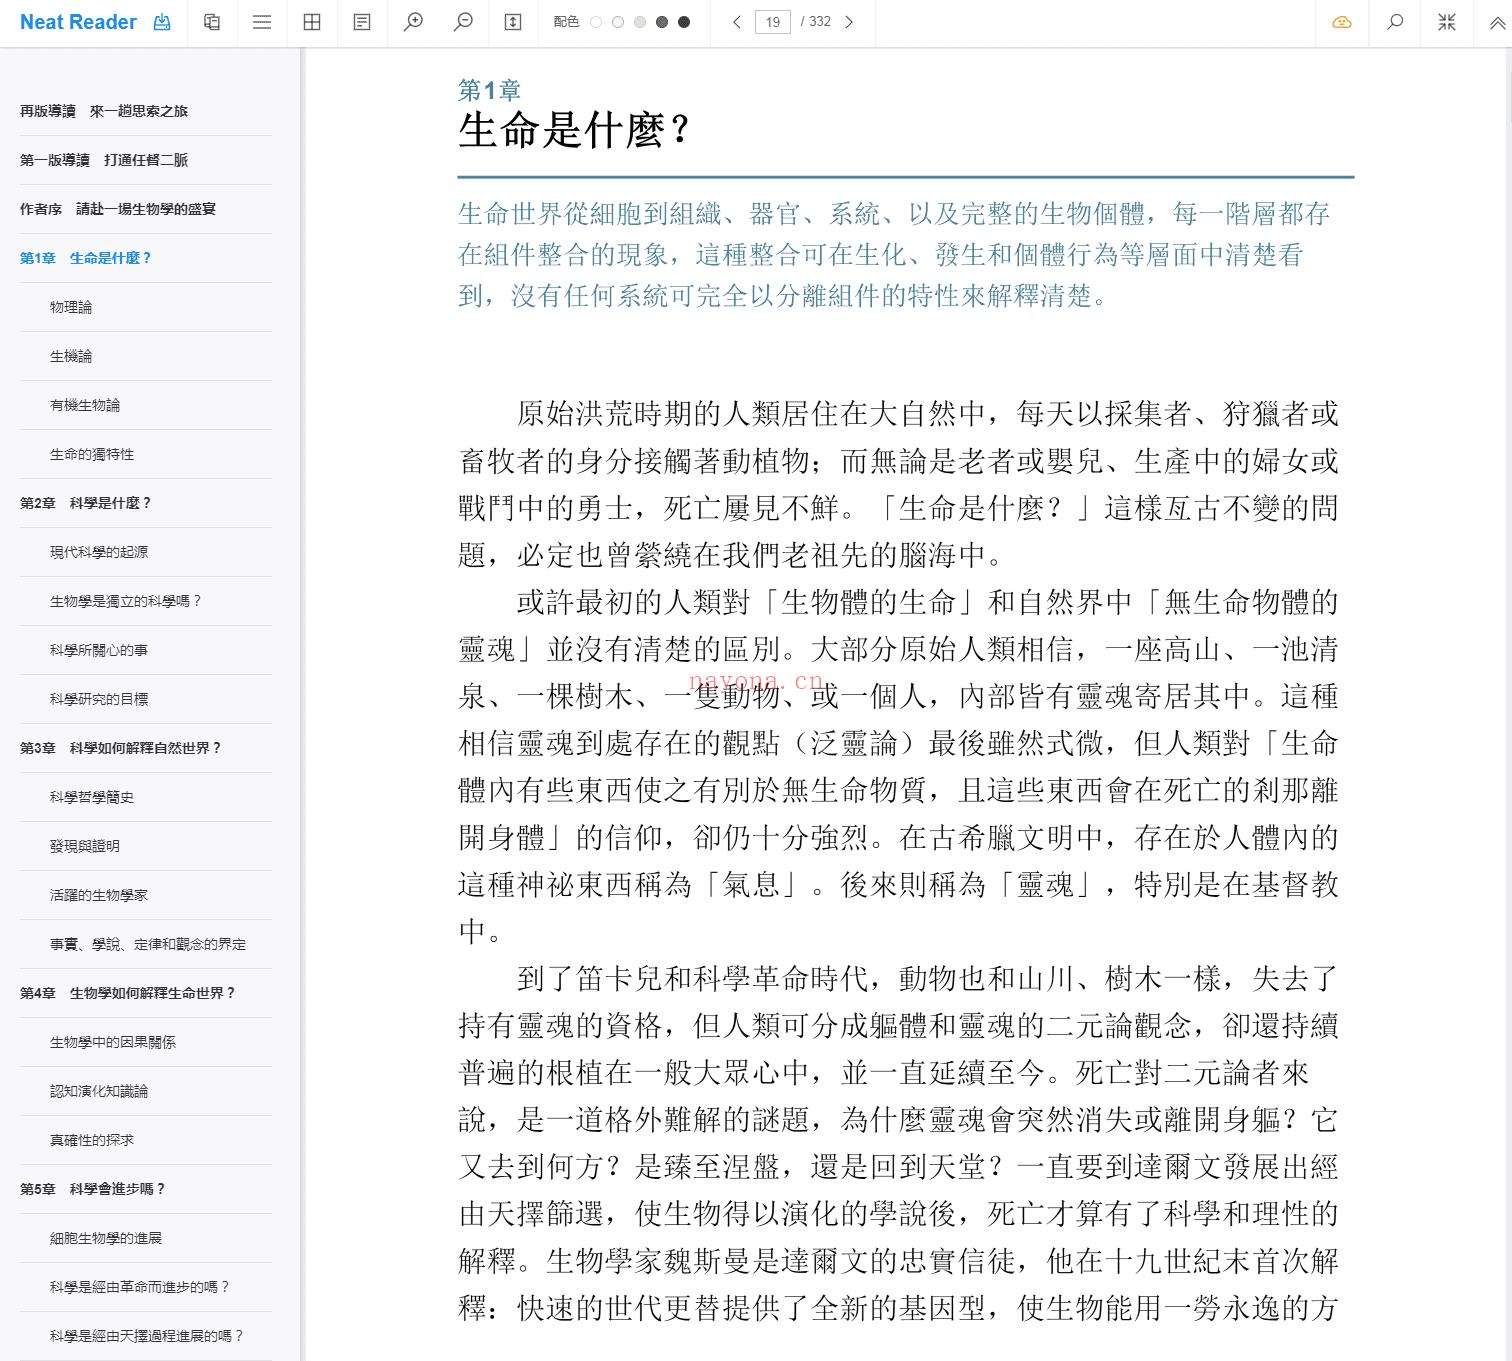
Task: Open the library/bookshelf icon
Action: click(x=212, y=22)
